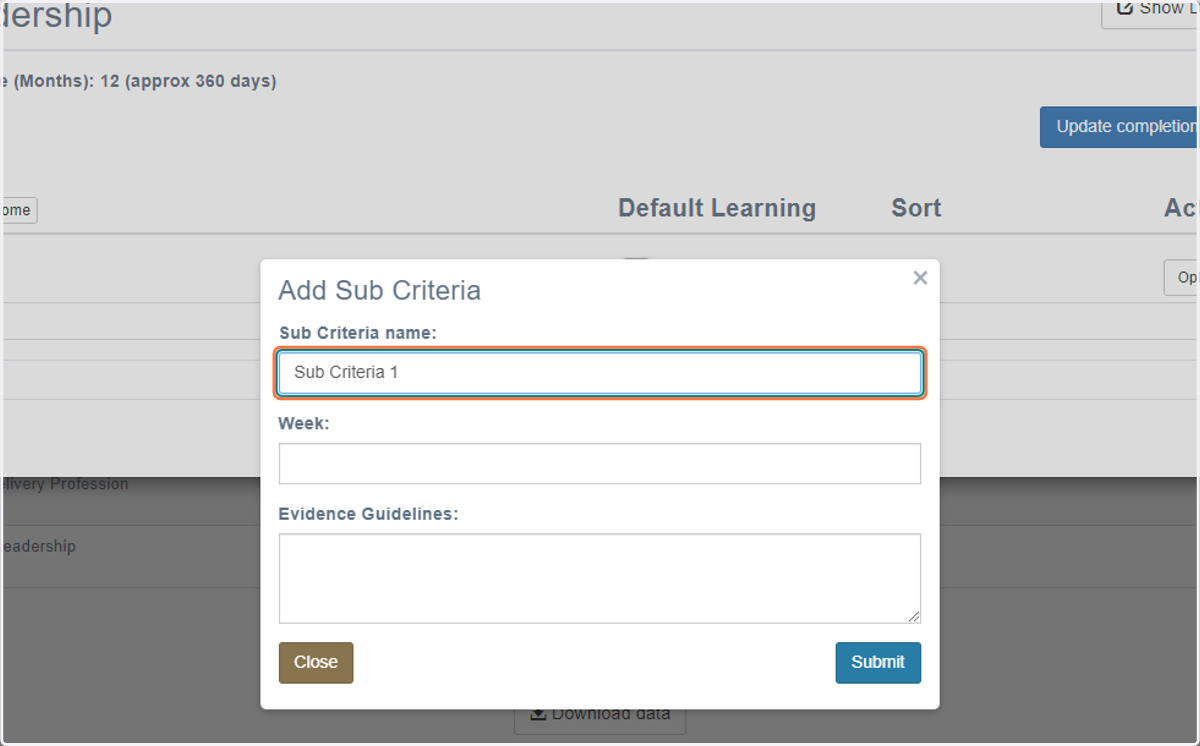Click the 'Evidence Guidelines:' label
The image size is (1200, 746).
click(368, 514)
